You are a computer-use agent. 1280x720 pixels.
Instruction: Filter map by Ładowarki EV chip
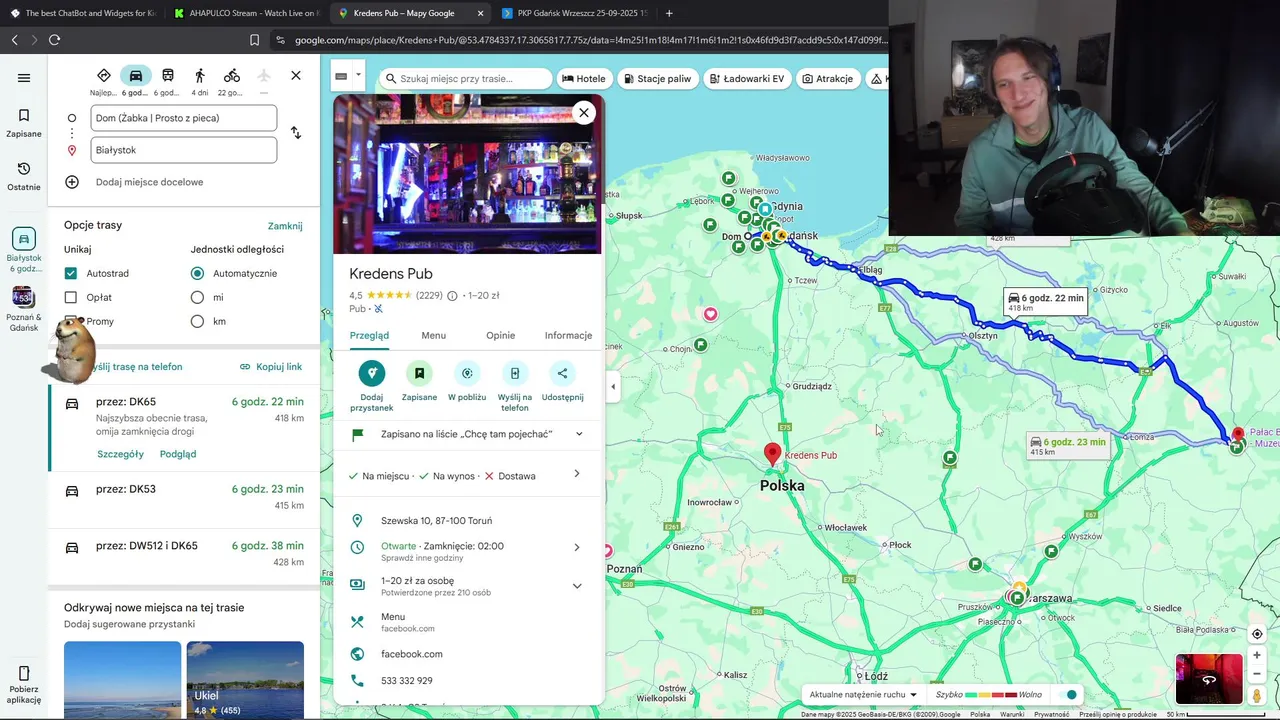[x=747, y=78]
